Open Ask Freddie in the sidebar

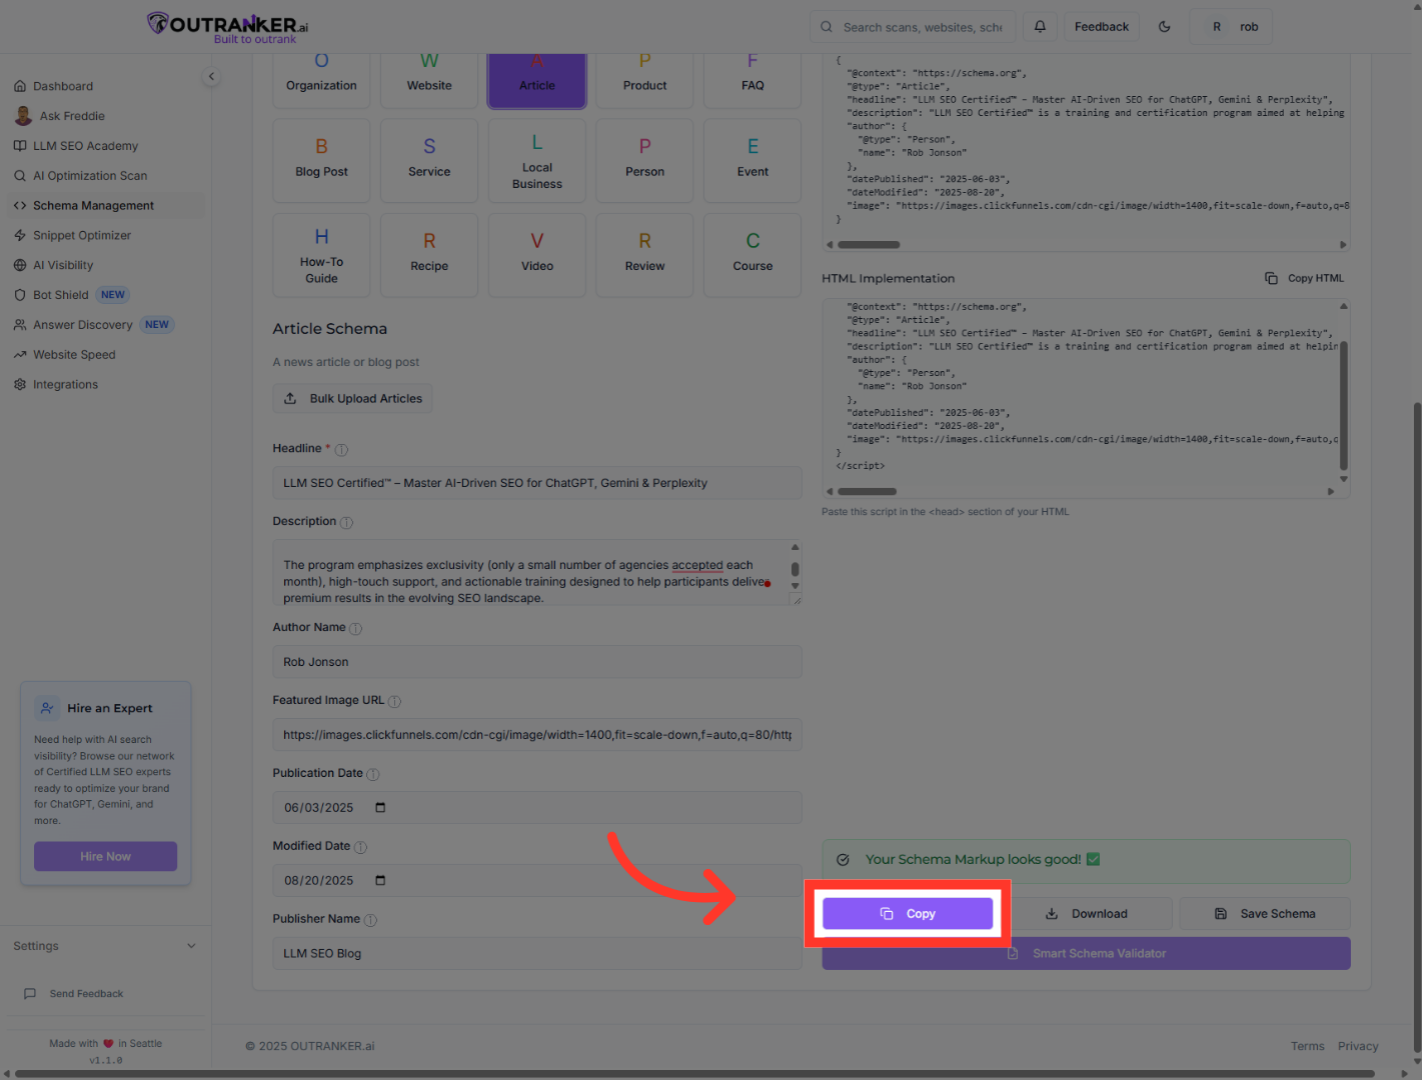(x=72, y=116)
